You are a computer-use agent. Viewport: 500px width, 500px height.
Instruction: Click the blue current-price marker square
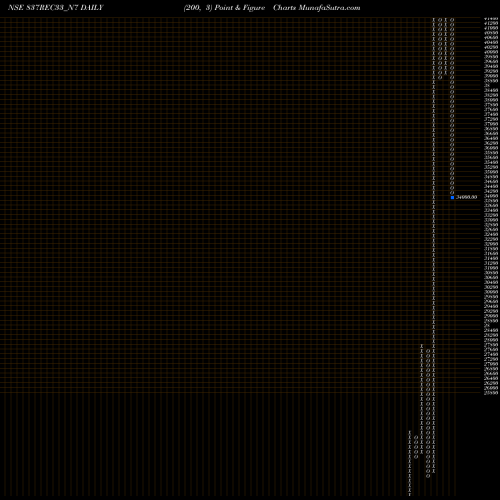[452, 197]
